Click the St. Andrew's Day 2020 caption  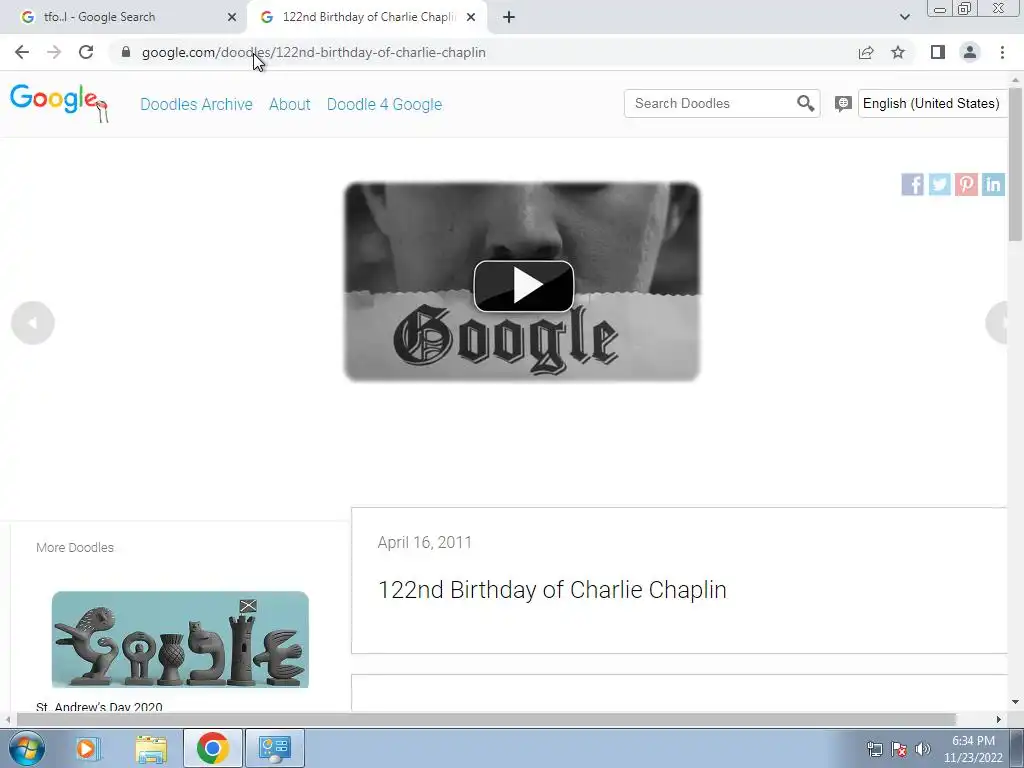pos(99,707)
